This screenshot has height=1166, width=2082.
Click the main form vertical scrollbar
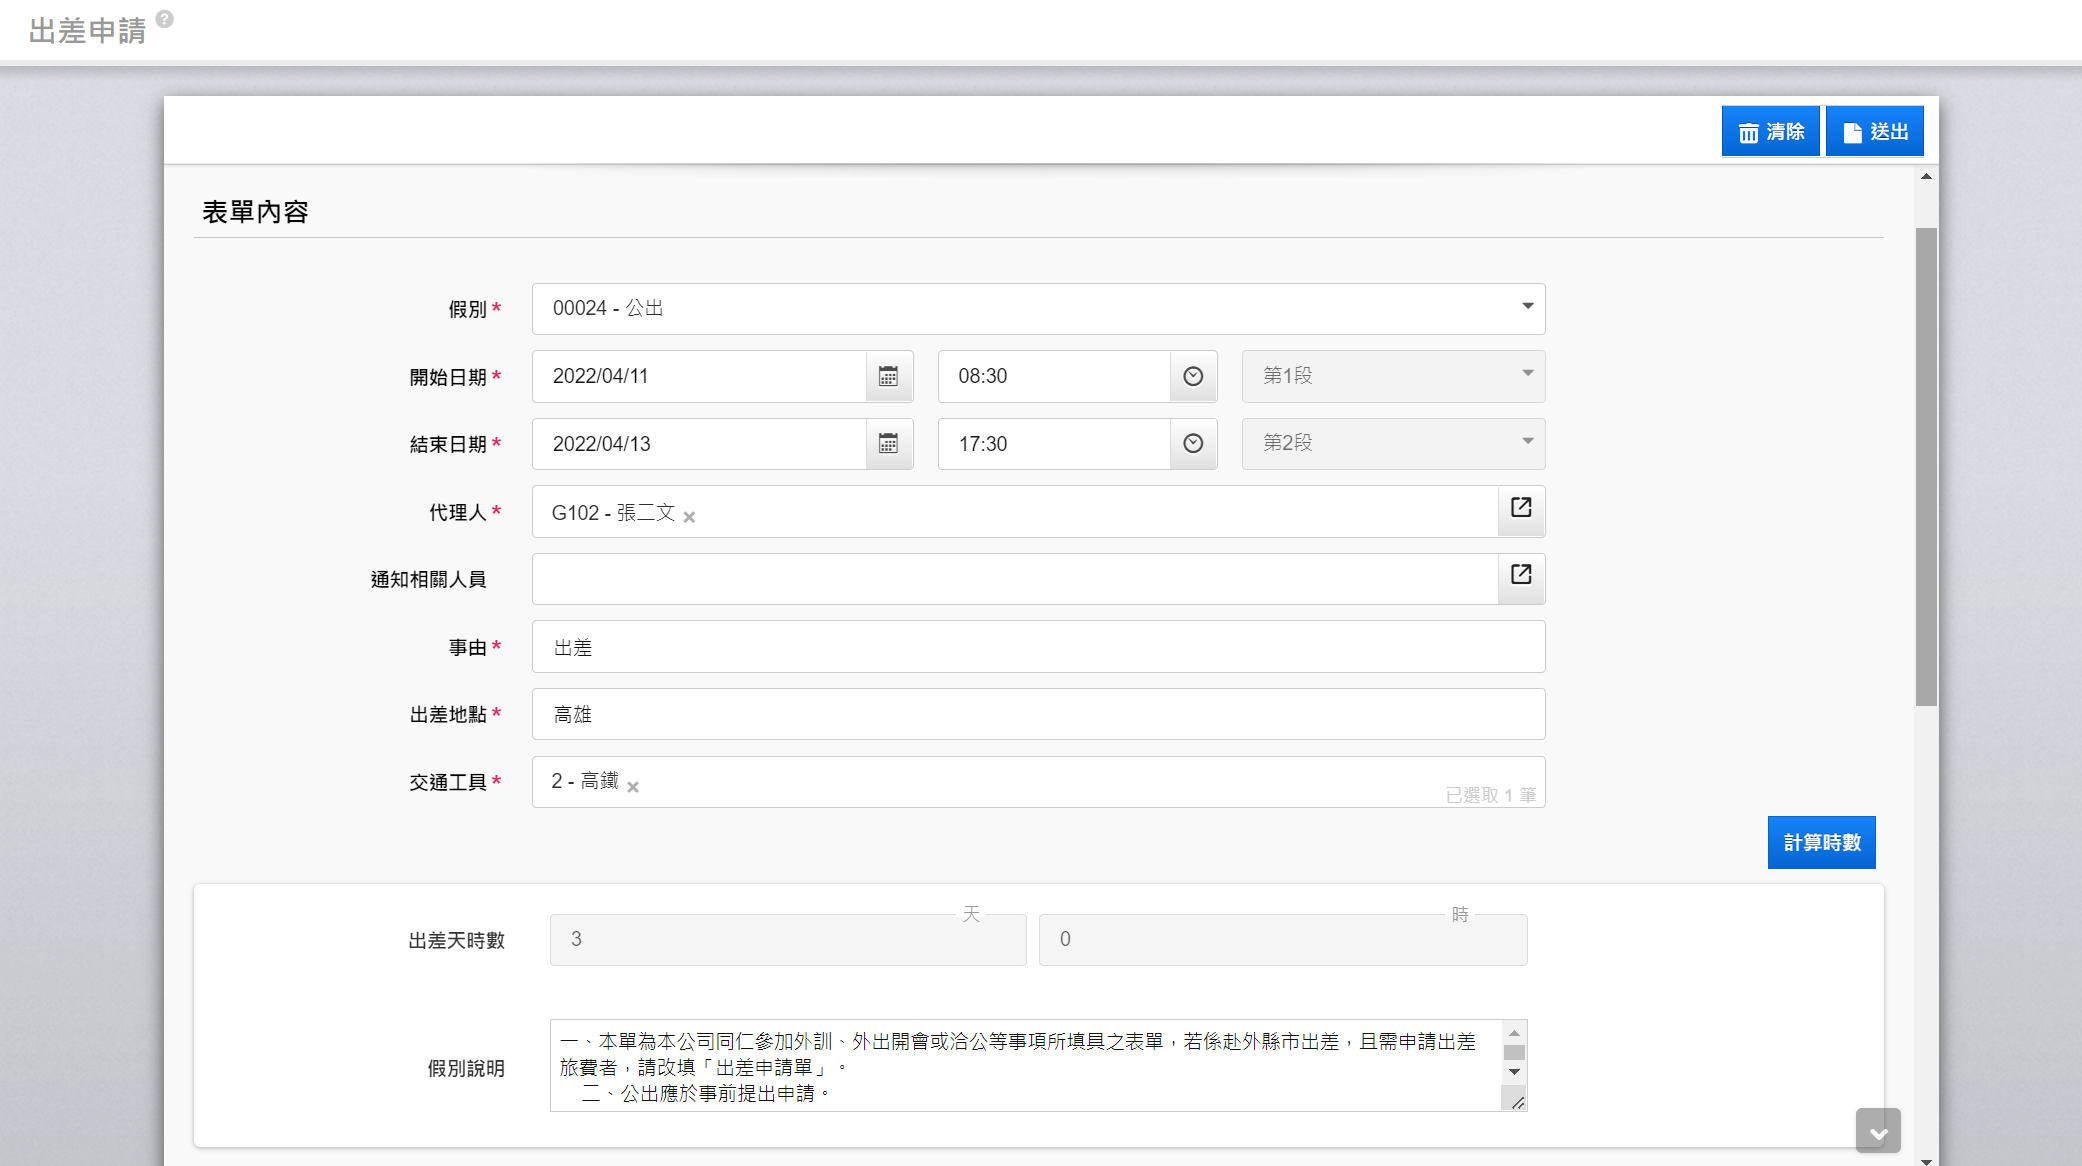pyautogui.click(x=1926, y=466)
